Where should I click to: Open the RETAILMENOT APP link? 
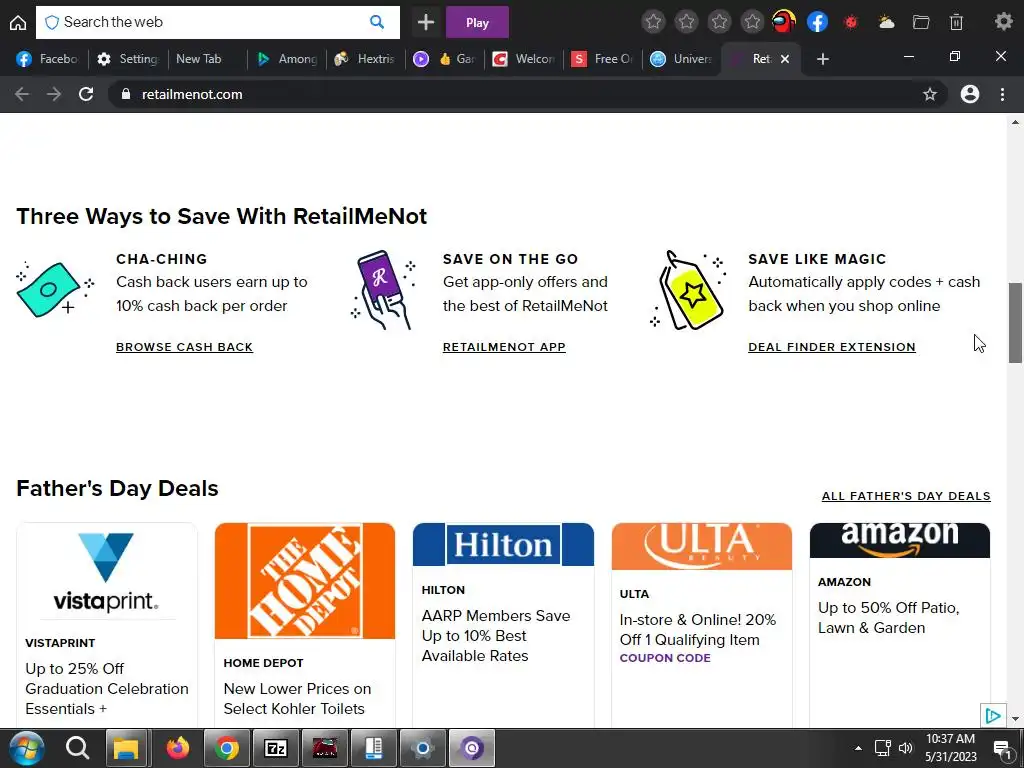(x=504, y=347)
